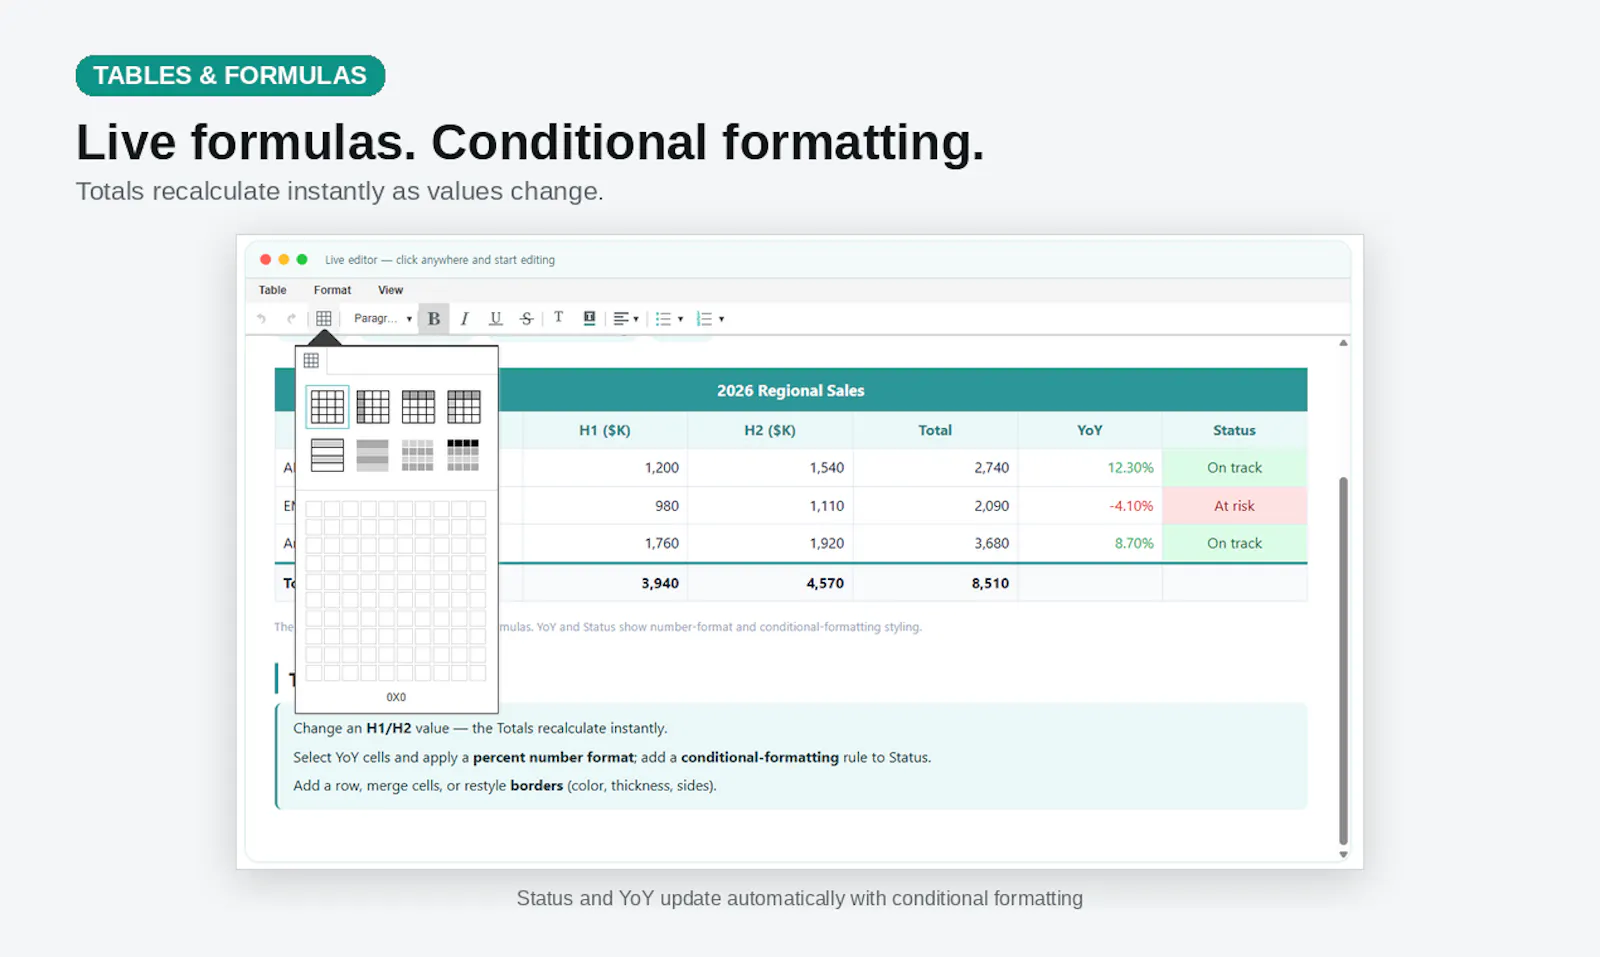Click the 'YoY' column header
The image size is (1600, 957).
[x=1090, y=430]
